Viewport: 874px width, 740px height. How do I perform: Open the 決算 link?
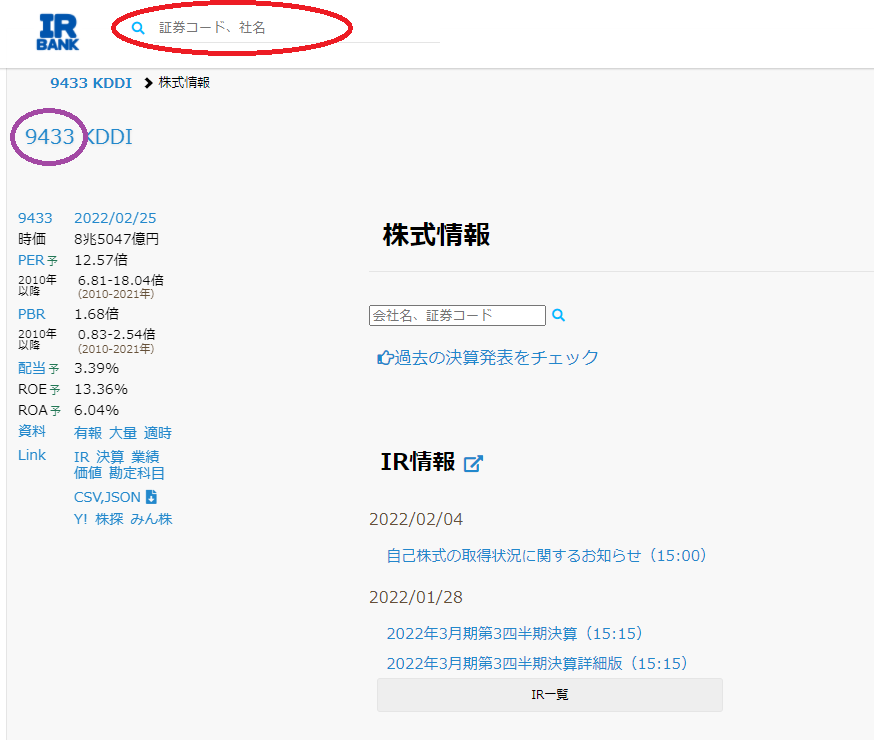point(110,457)
